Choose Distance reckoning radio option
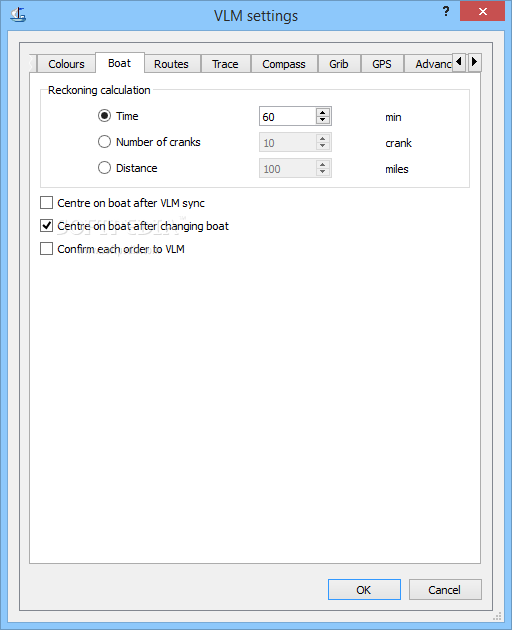This screenshot has width=512, height=630. click(x=104, y=168)
